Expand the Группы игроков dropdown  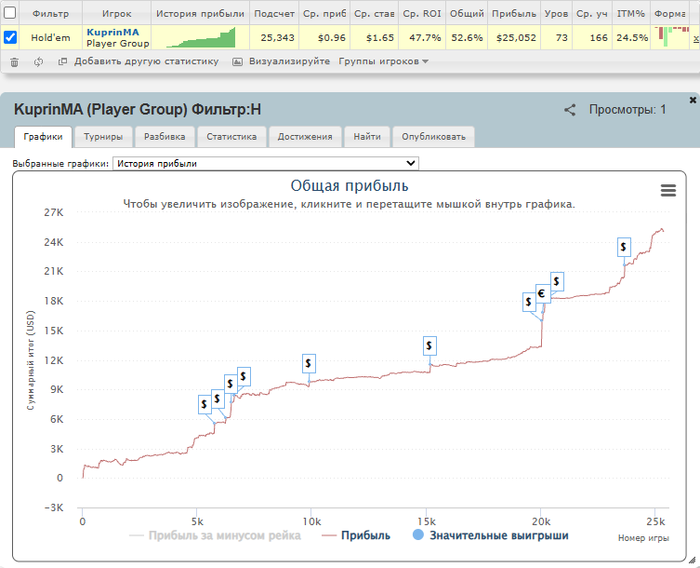pyautogui.click(x=383, y=62)
